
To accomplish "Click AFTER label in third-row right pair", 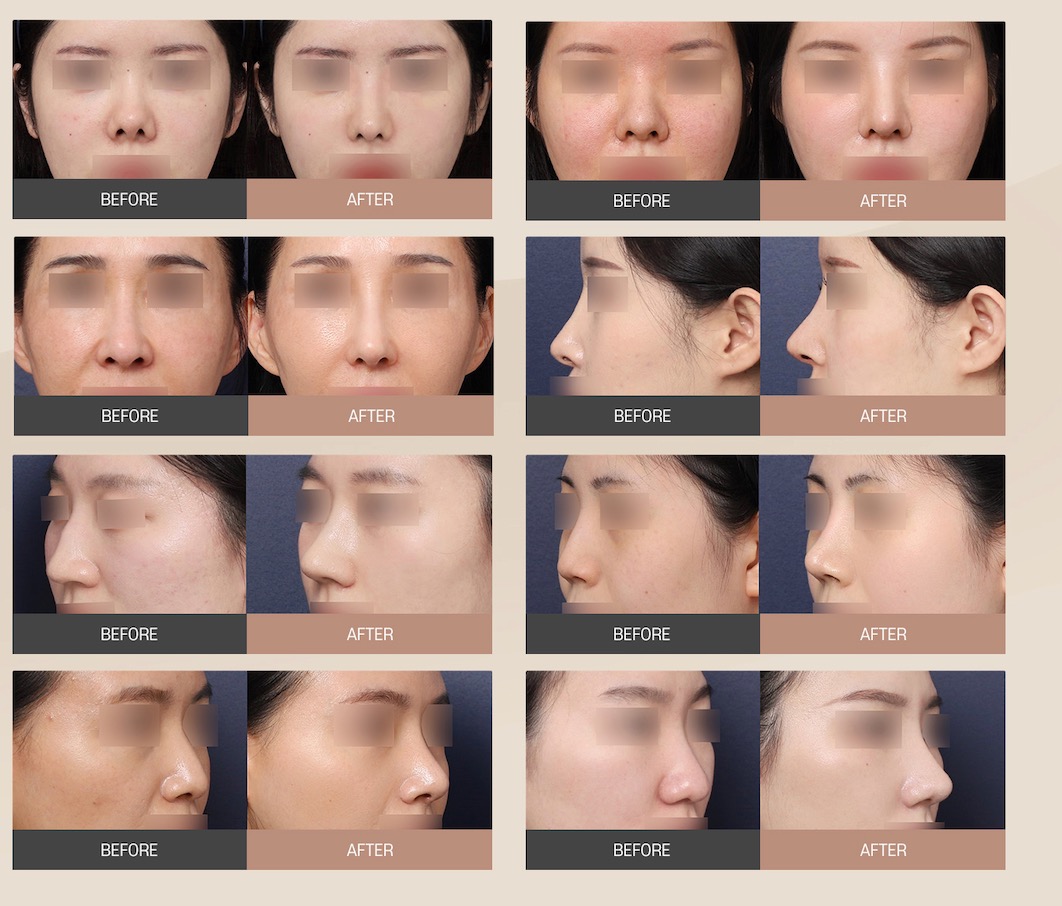I will [x=883, y=634].
